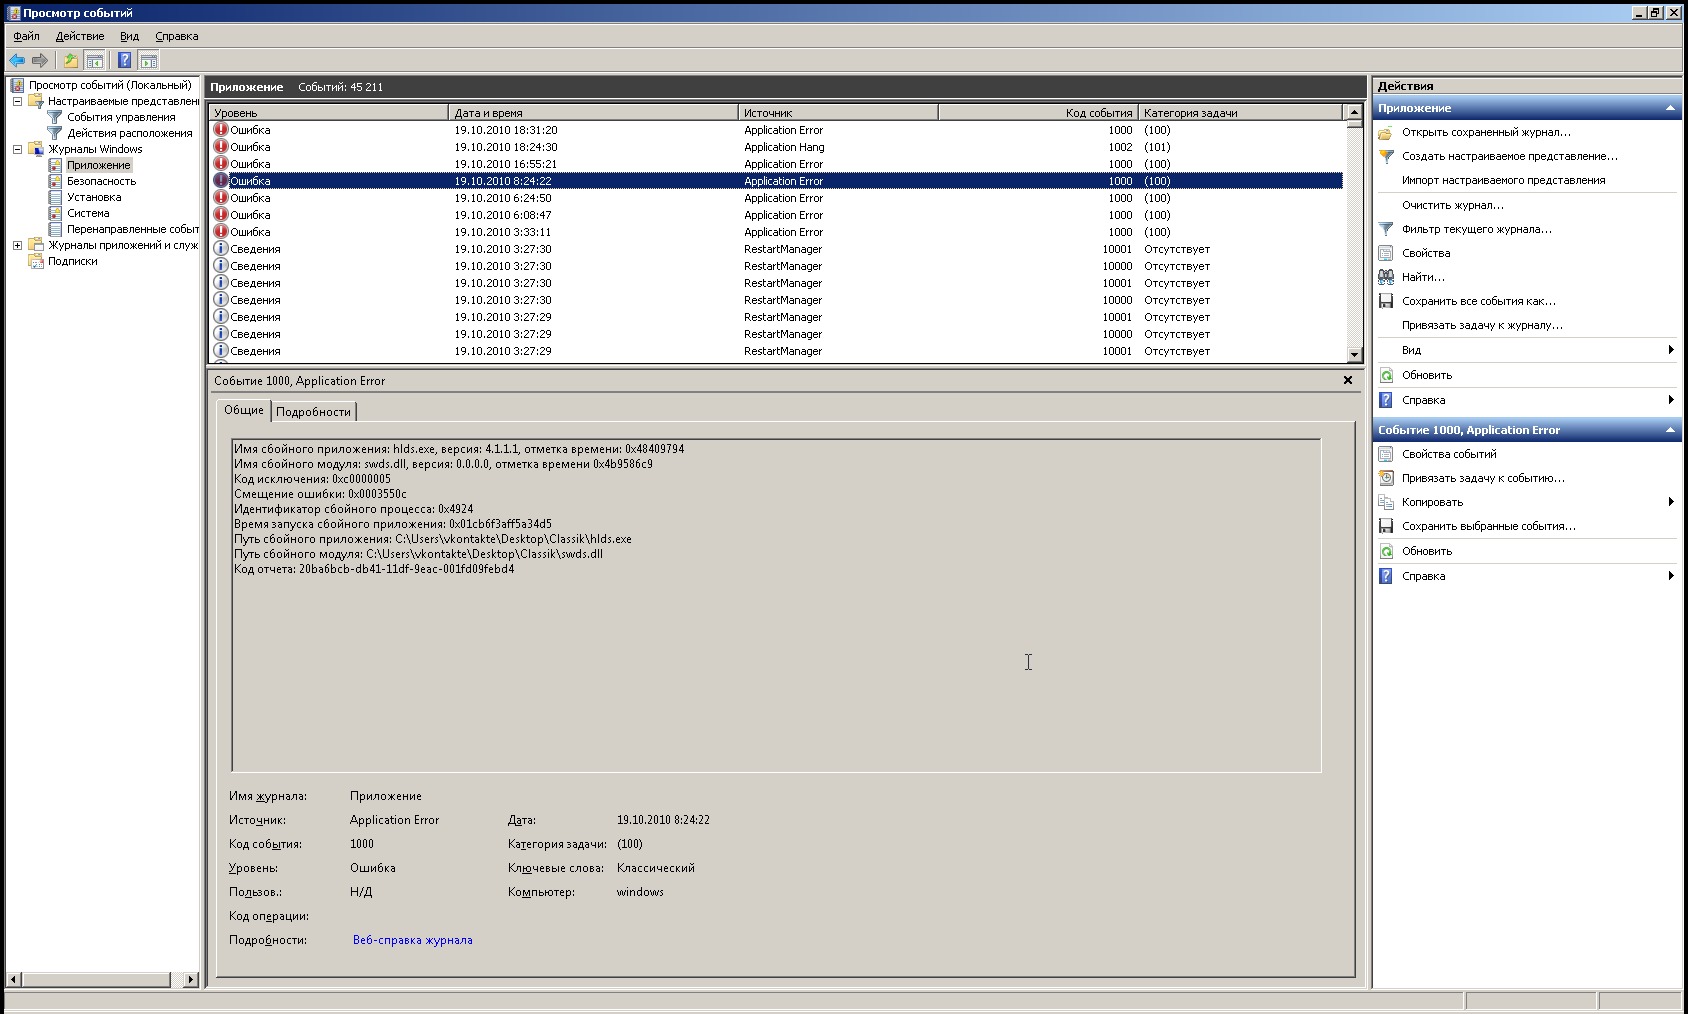Open Справка submenu arrow under event section
Screen dimensions: 1688x1014
coord(1671,576)
